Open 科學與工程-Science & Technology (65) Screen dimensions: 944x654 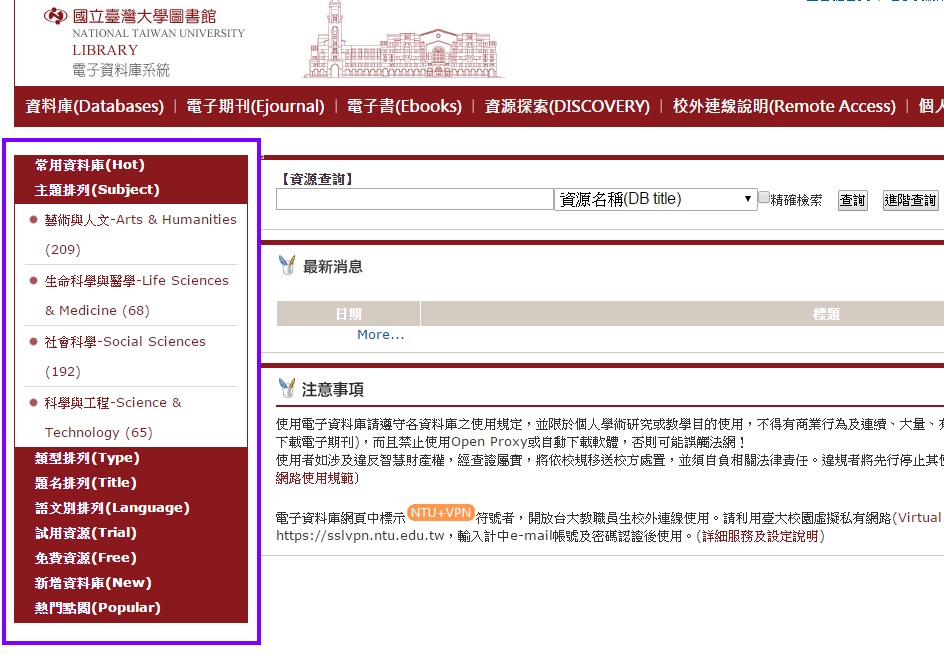113,417
